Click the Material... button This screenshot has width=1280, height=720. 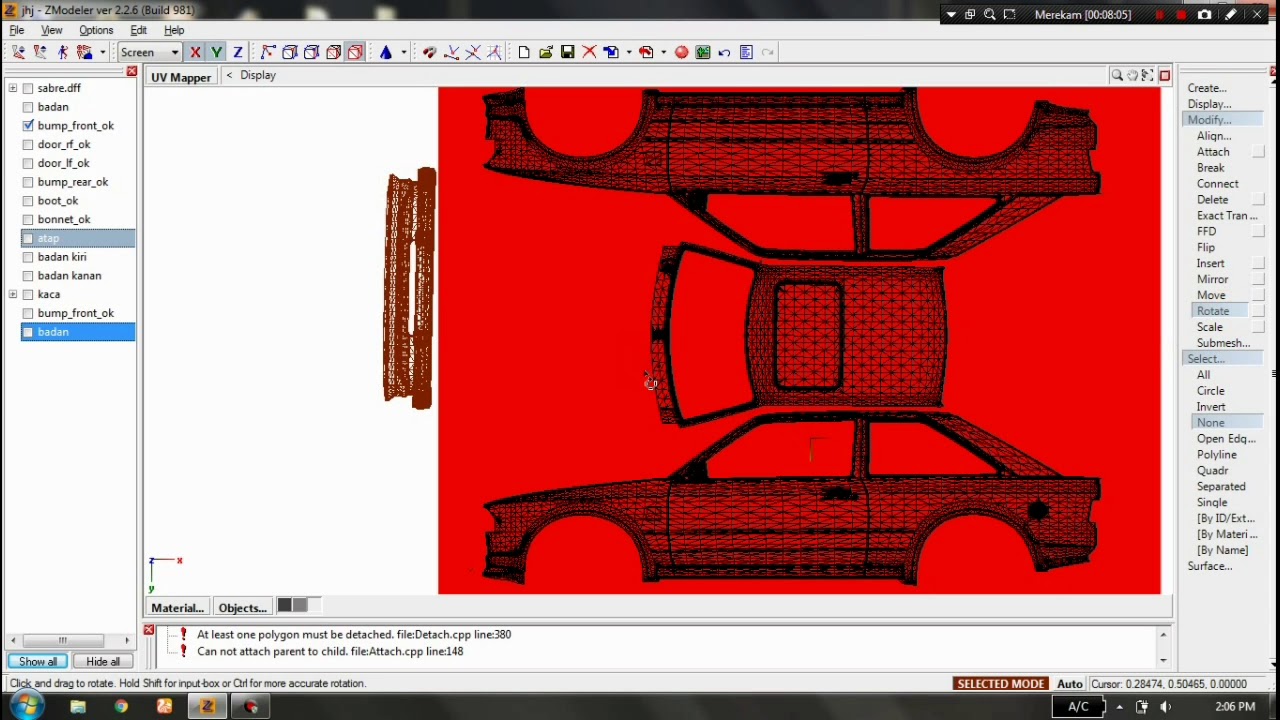pos(178,607)
